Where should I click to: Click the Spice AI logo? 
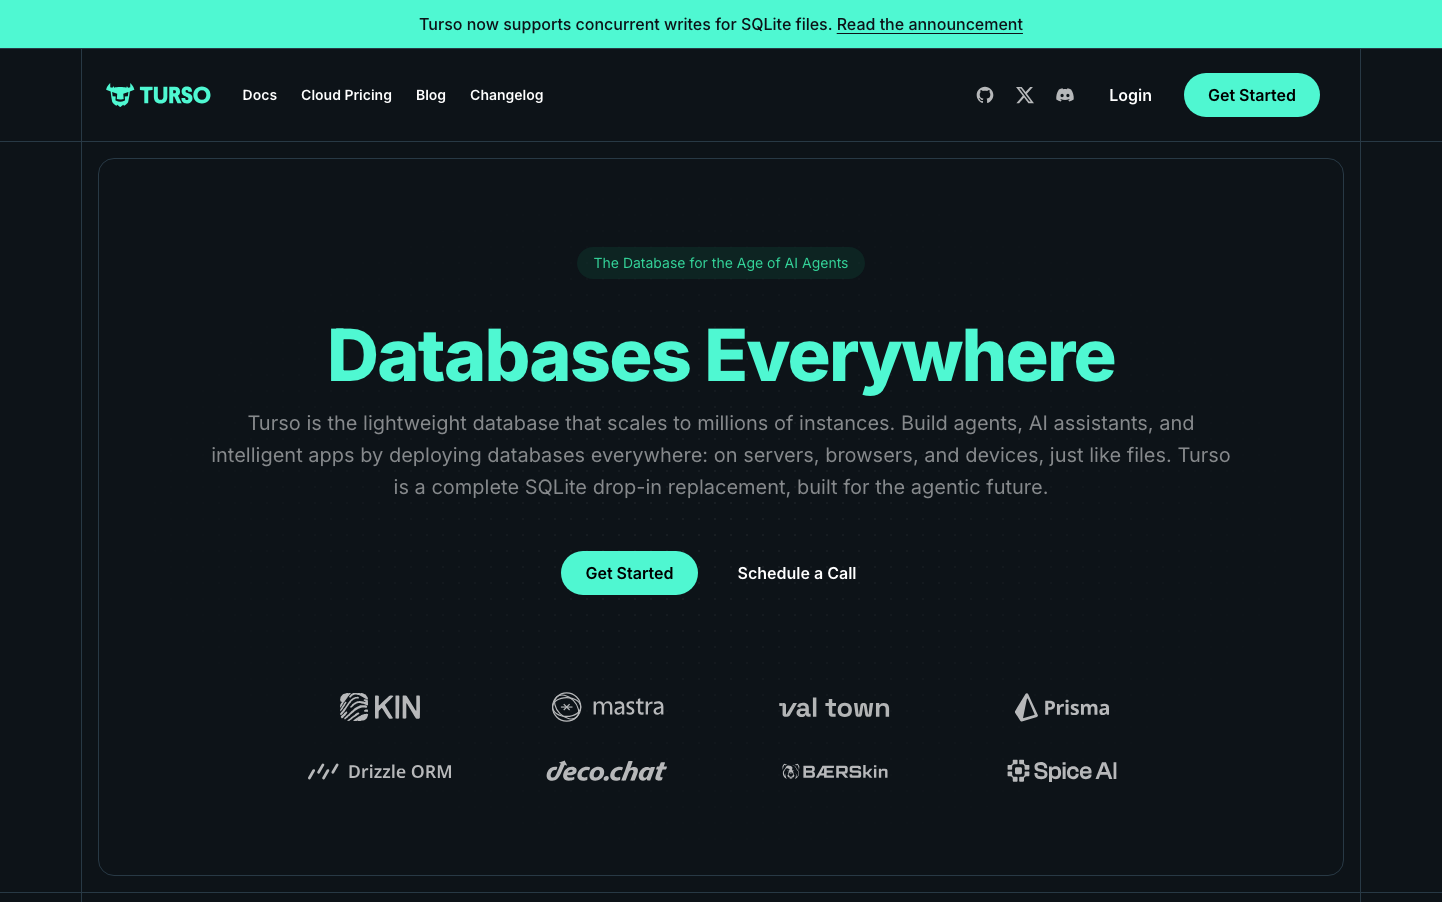coord(1062,771)
